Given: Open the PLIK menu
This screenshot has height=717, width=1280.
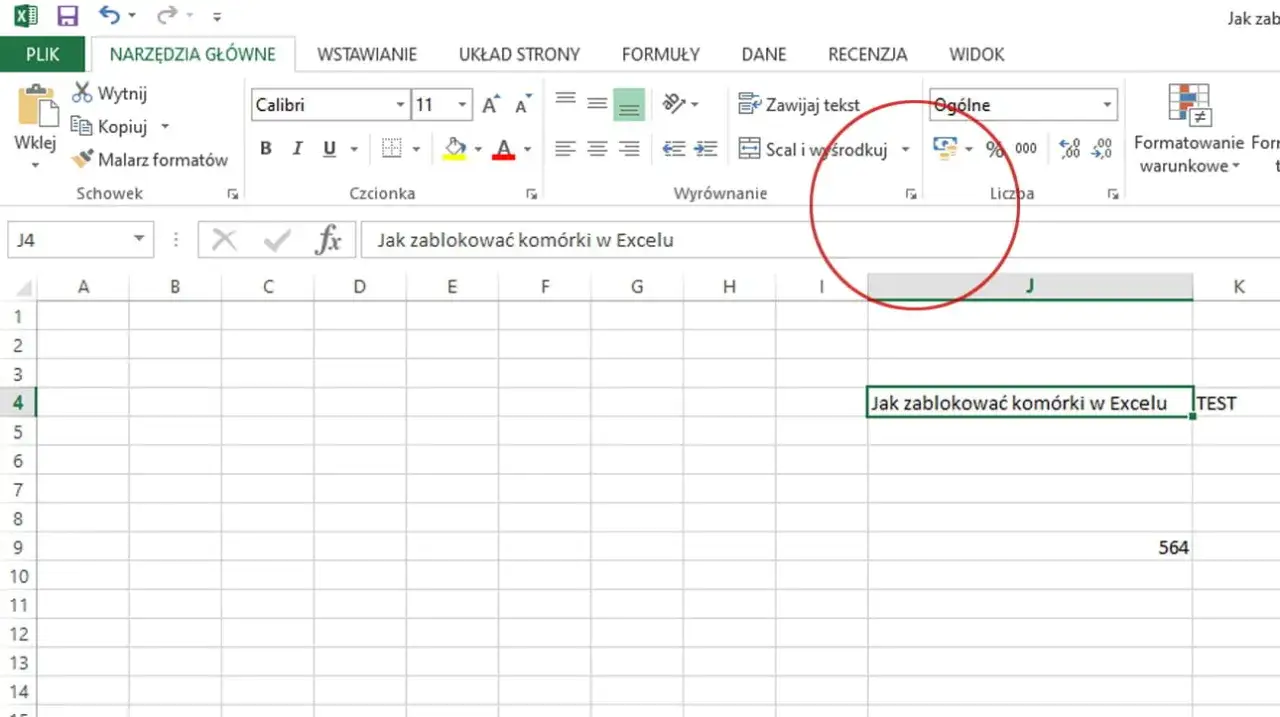Looking at the screenshot, I should click(43, 54).
